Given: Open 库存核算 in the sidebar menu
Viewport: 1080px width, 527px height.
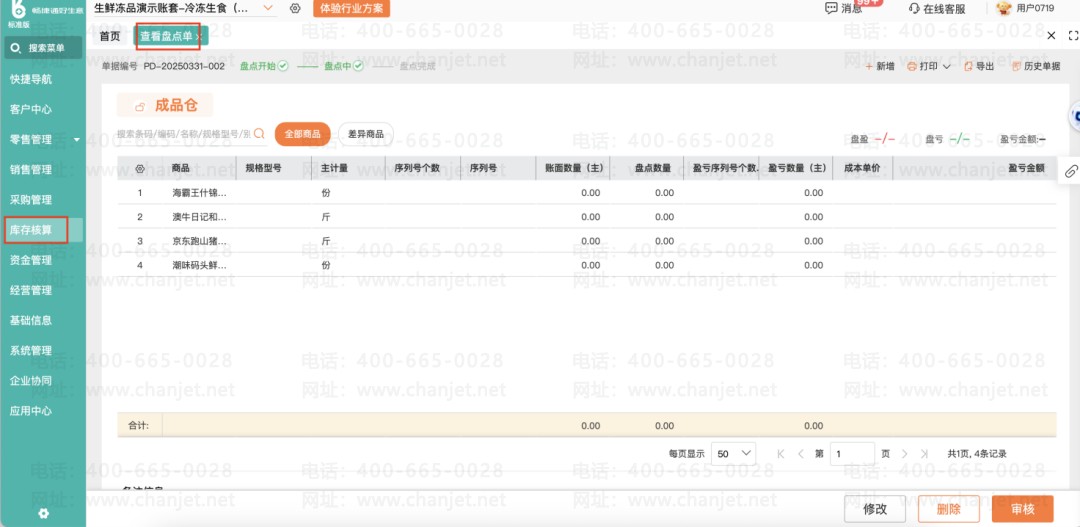Looking at the screenshot, I should (x=36, y=230).
